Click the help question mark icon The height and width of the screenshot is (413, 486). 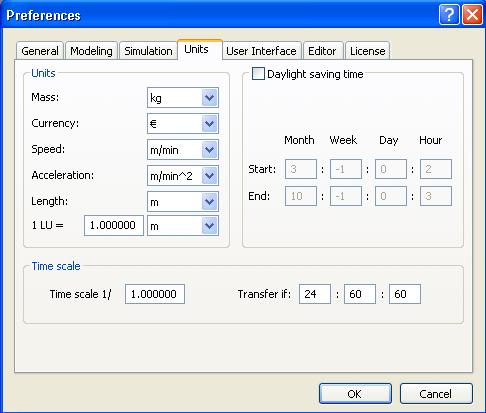point(449,15)
